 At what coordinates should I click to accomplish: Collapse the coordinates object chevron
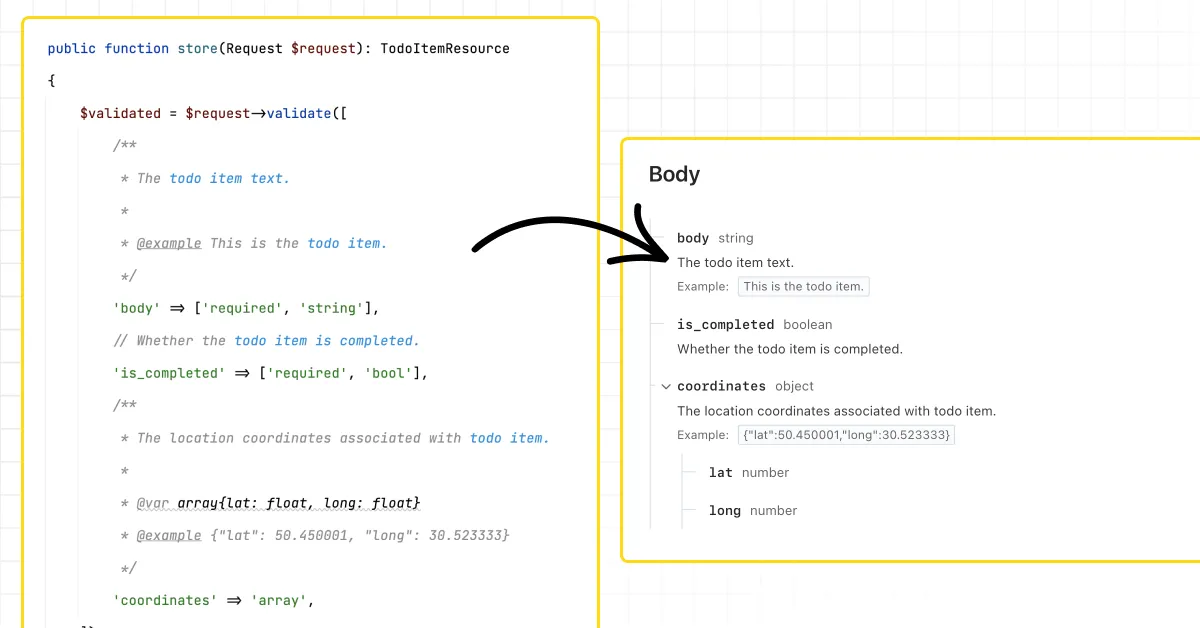pos(665,386)
